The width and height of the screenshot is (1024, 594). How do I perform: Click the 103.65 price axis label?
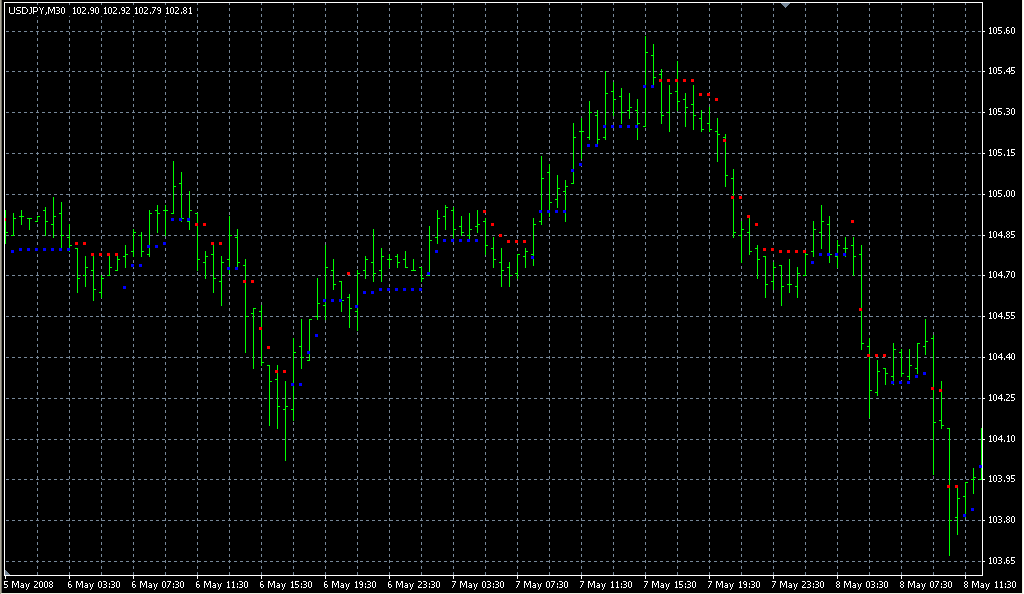(1003, 560)
